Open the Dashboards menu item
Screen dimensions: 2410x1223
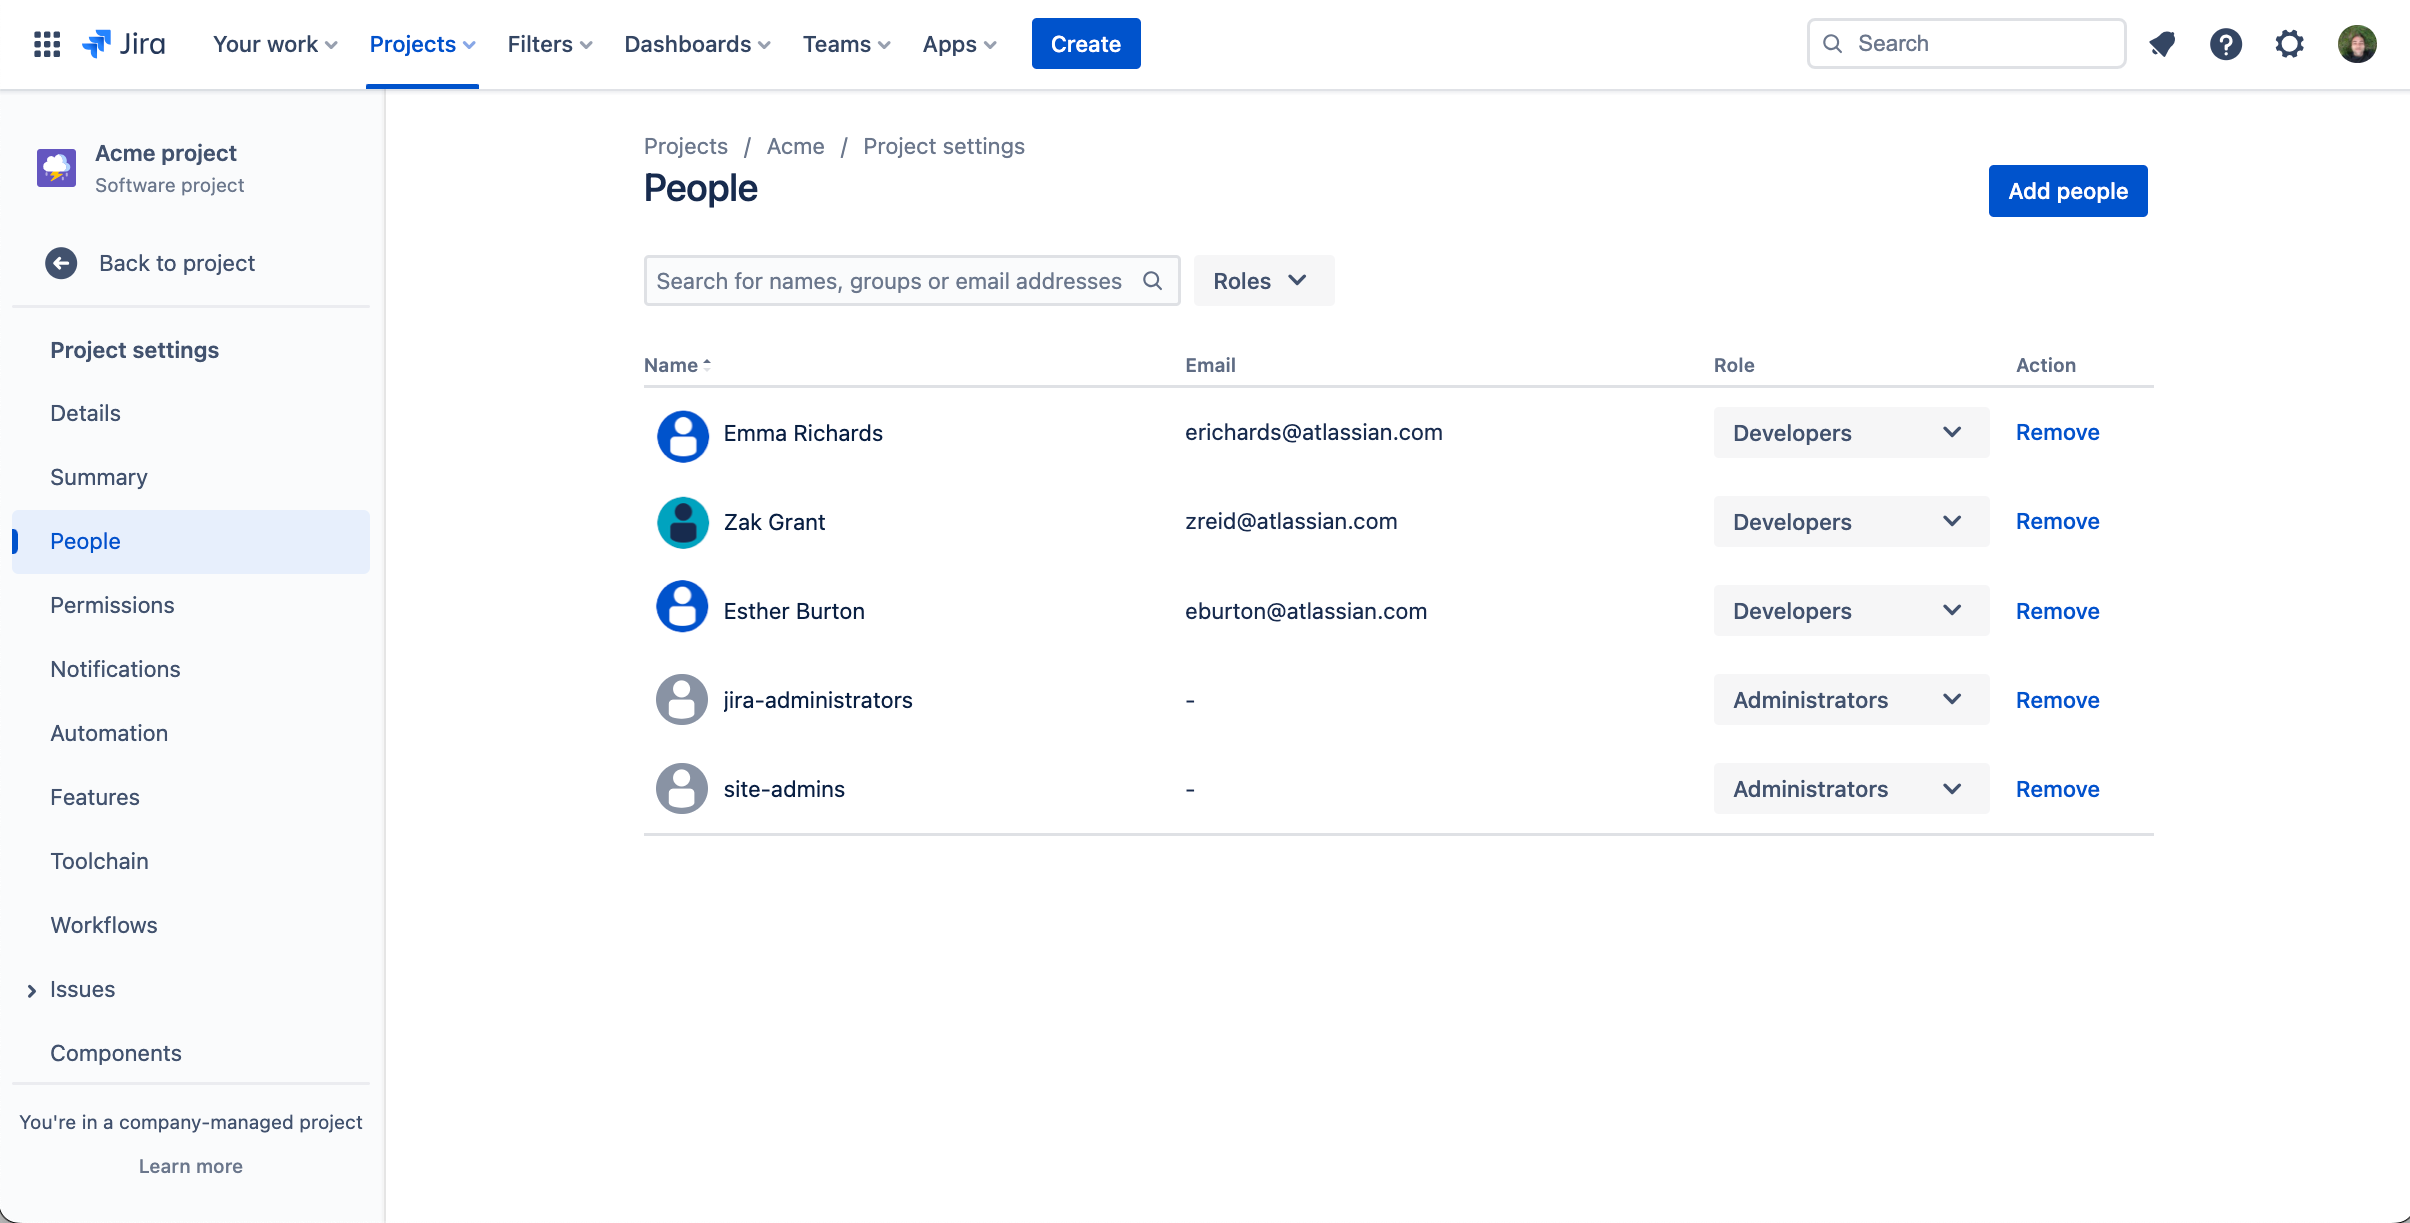697,44
